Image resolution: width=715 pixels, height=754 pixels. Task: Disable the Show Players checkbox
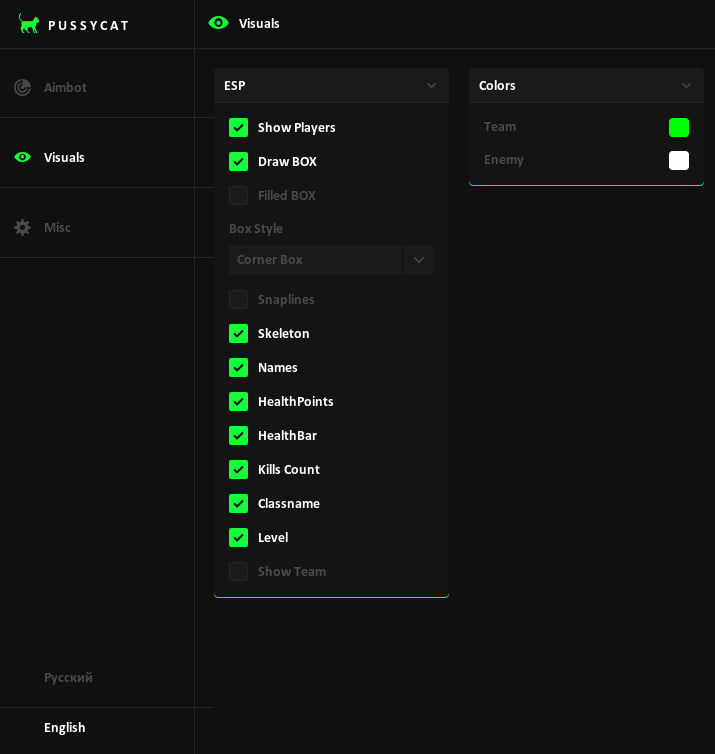tap(238, 127)
